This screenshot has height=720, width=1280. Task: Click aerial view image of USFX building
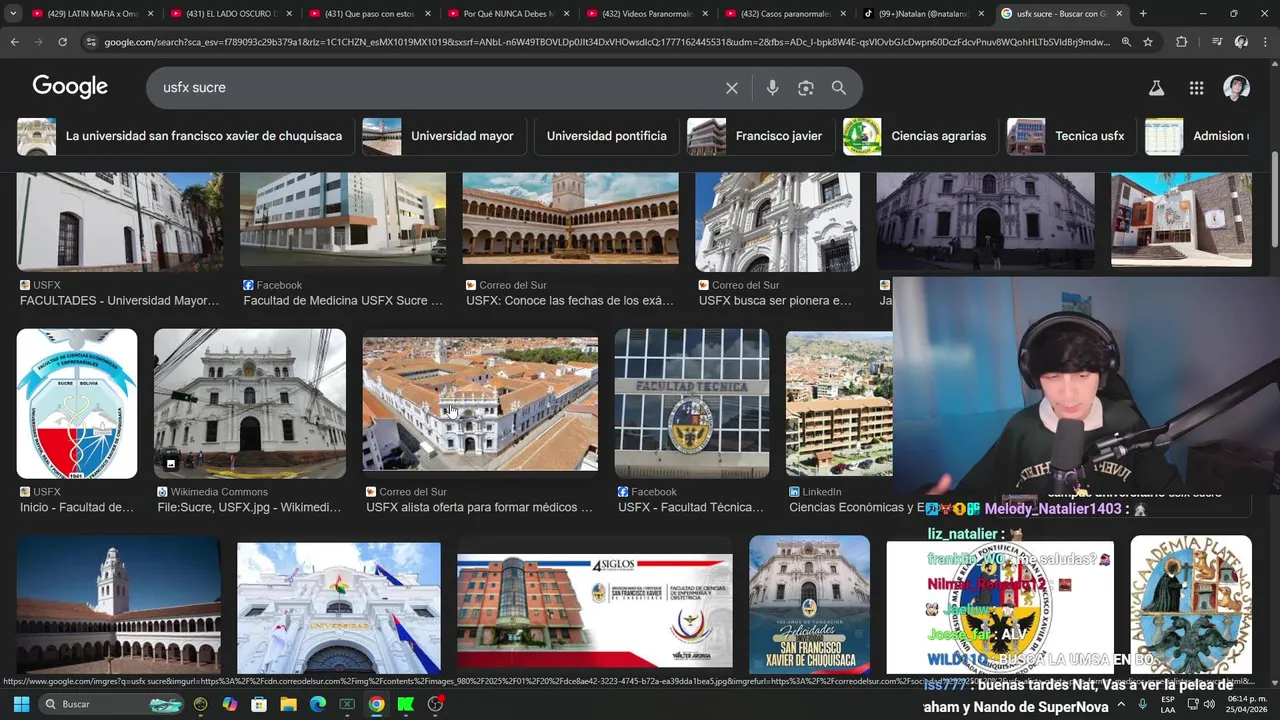(480, 404)
